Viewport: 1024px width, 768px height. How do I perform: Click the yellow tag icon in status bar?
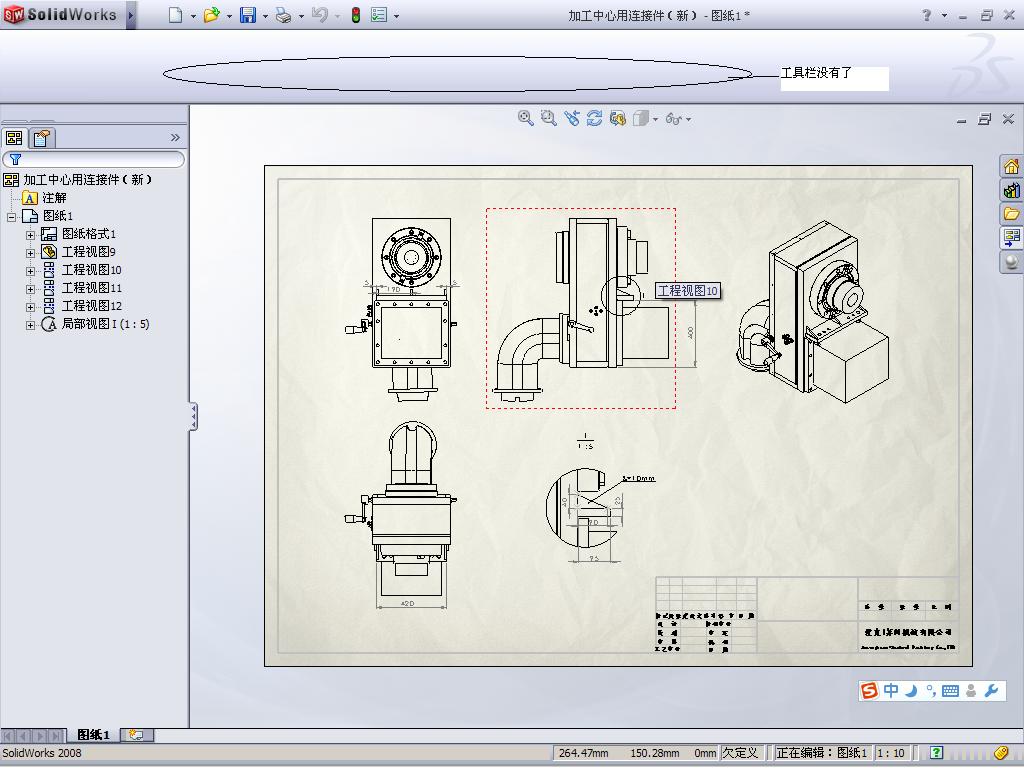(1001, 753)
